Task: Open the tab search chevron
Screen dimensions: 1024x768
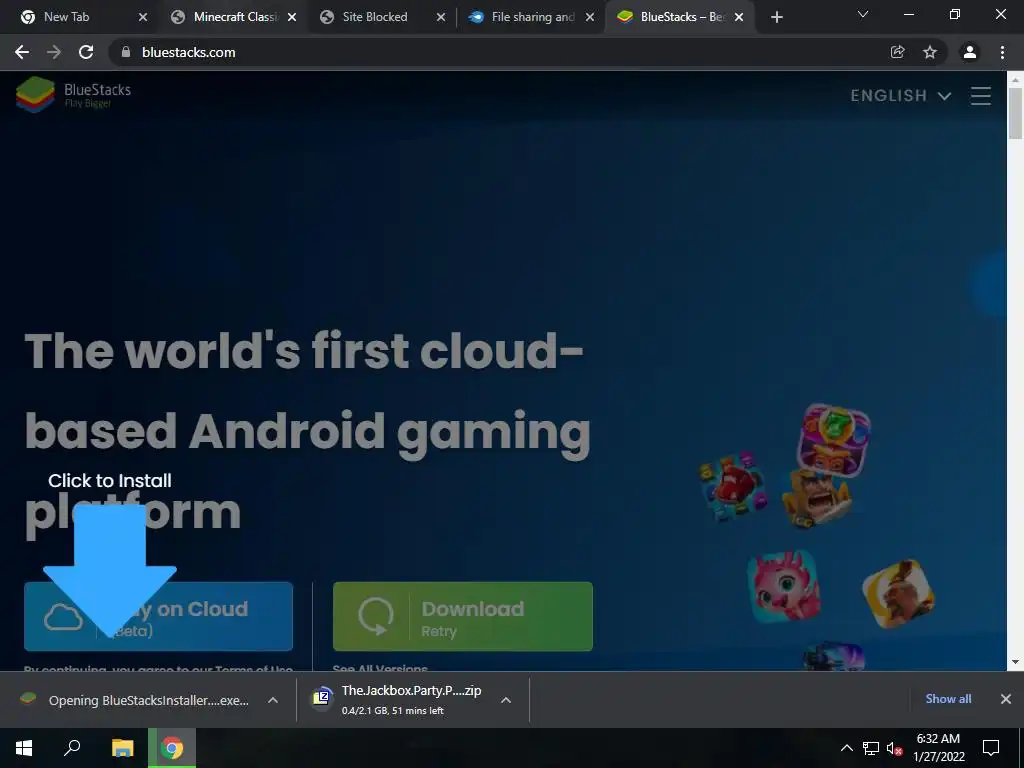Action: 863,14
